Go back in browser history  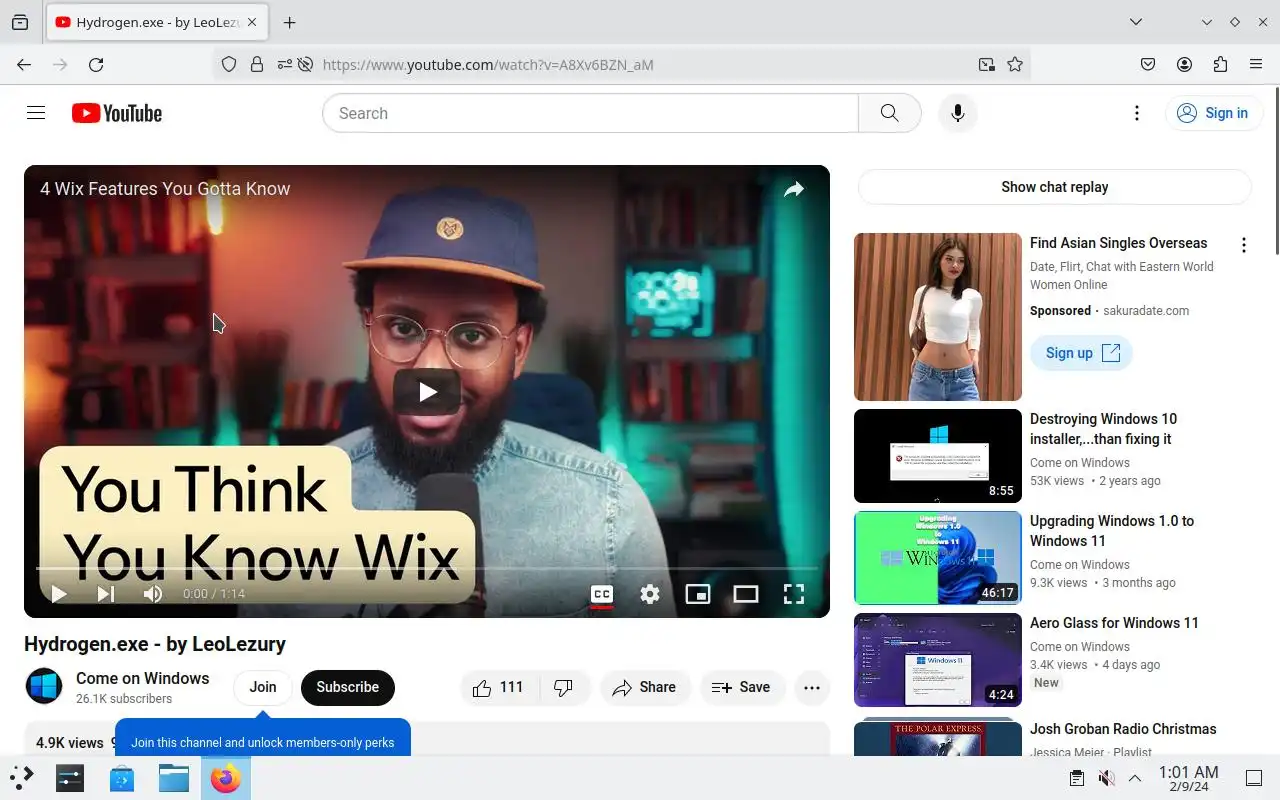[24, 64]
